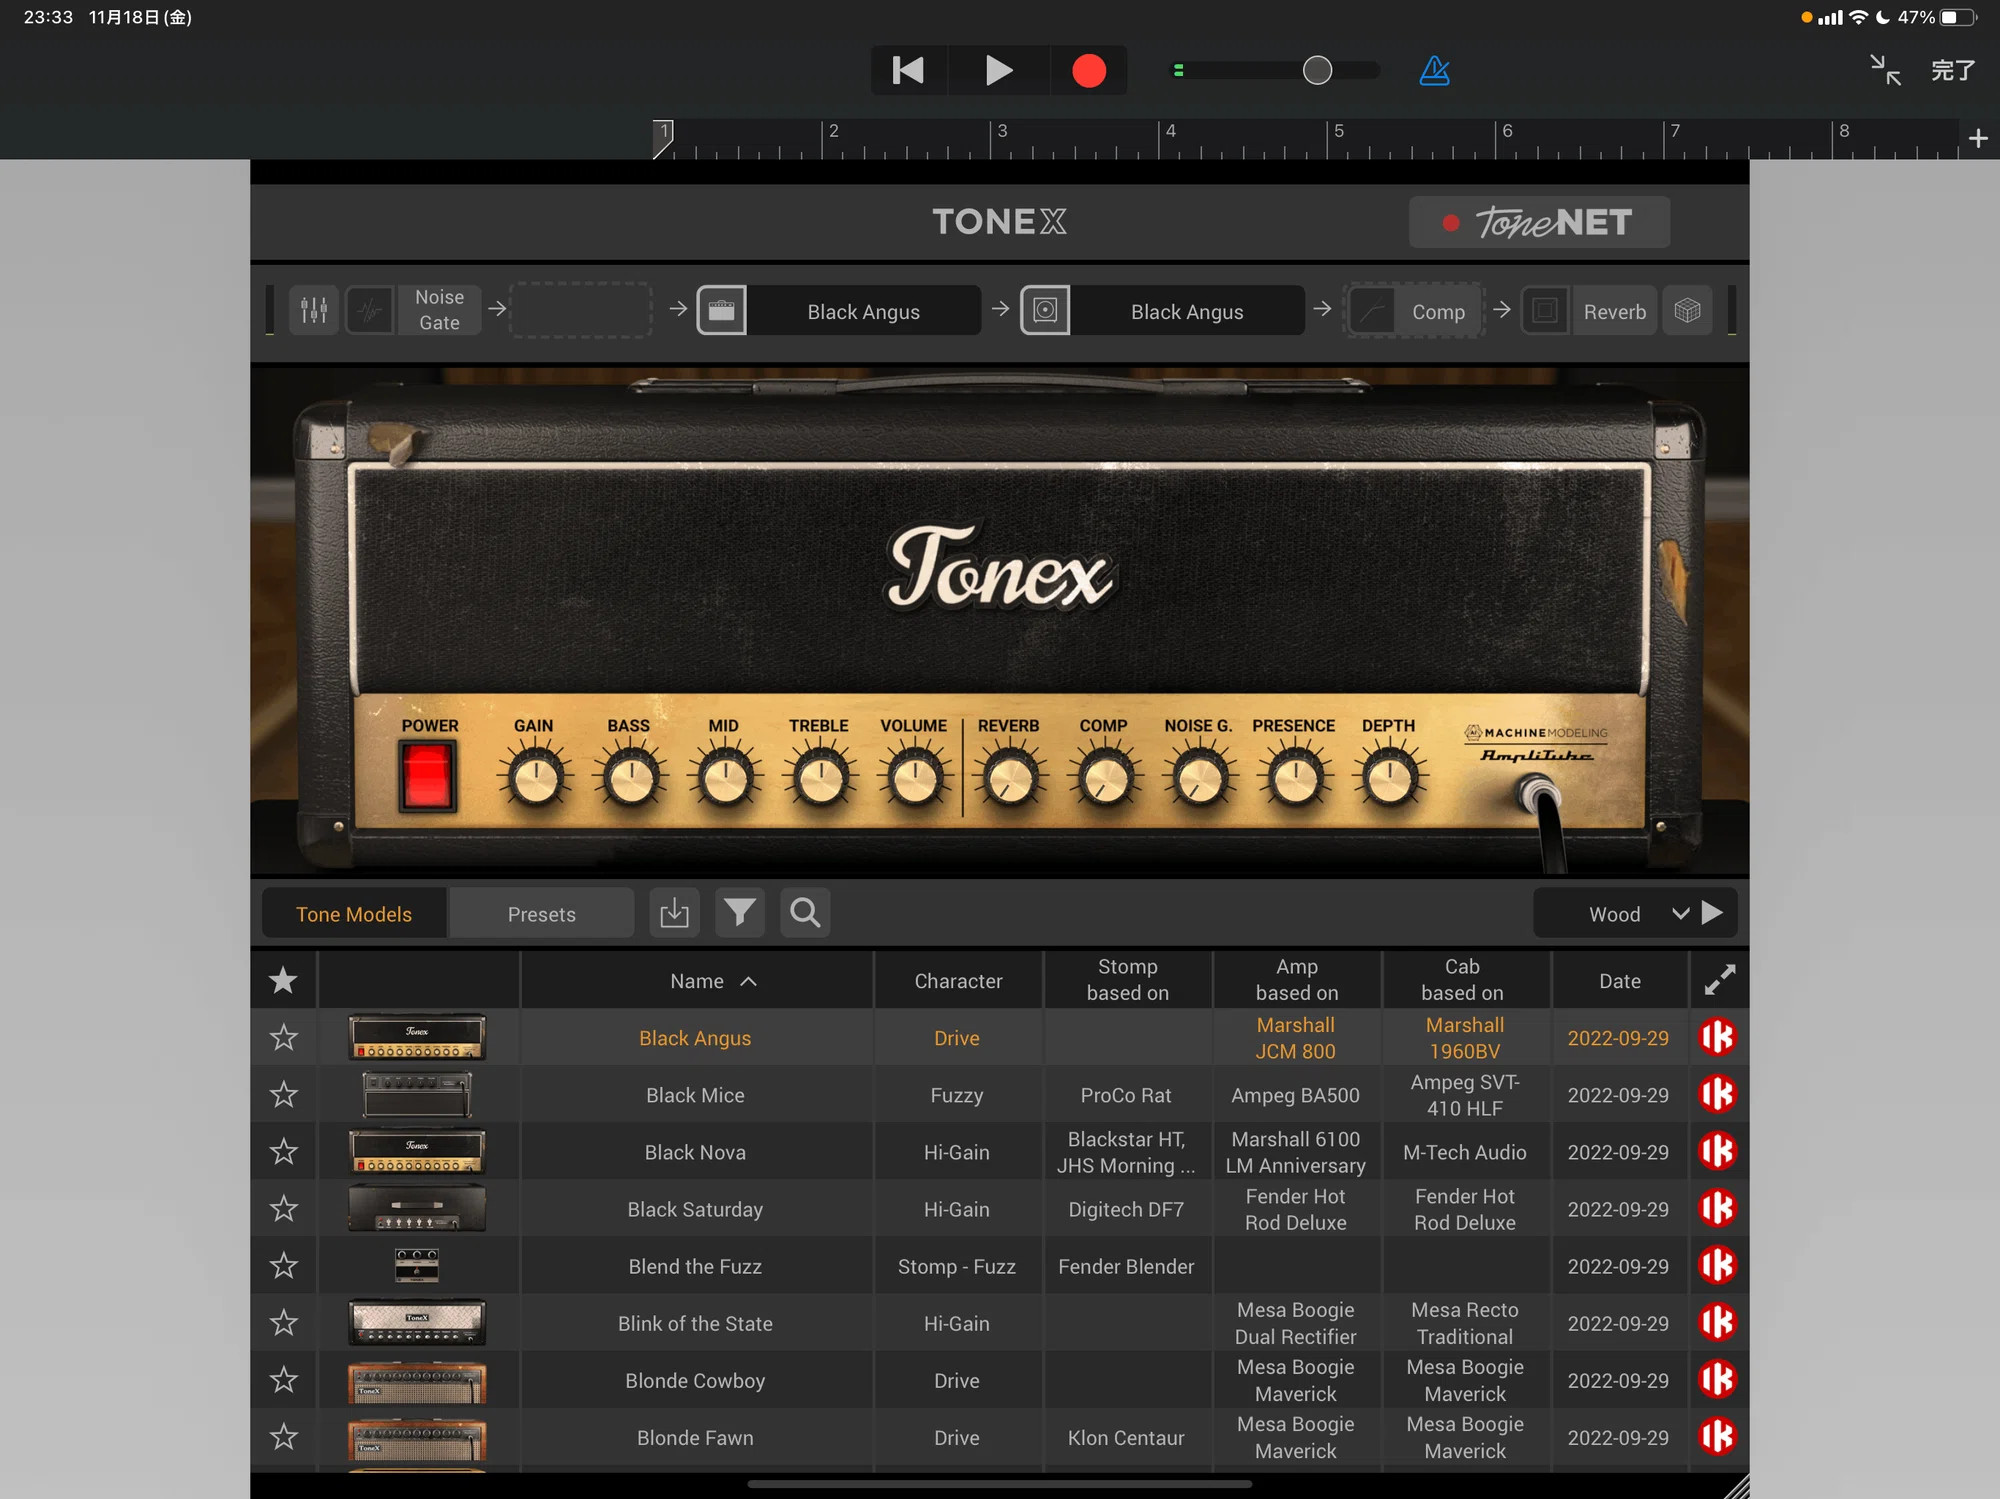
Task: Switch to Tone Models tab
Action: [x=354, y=913]
